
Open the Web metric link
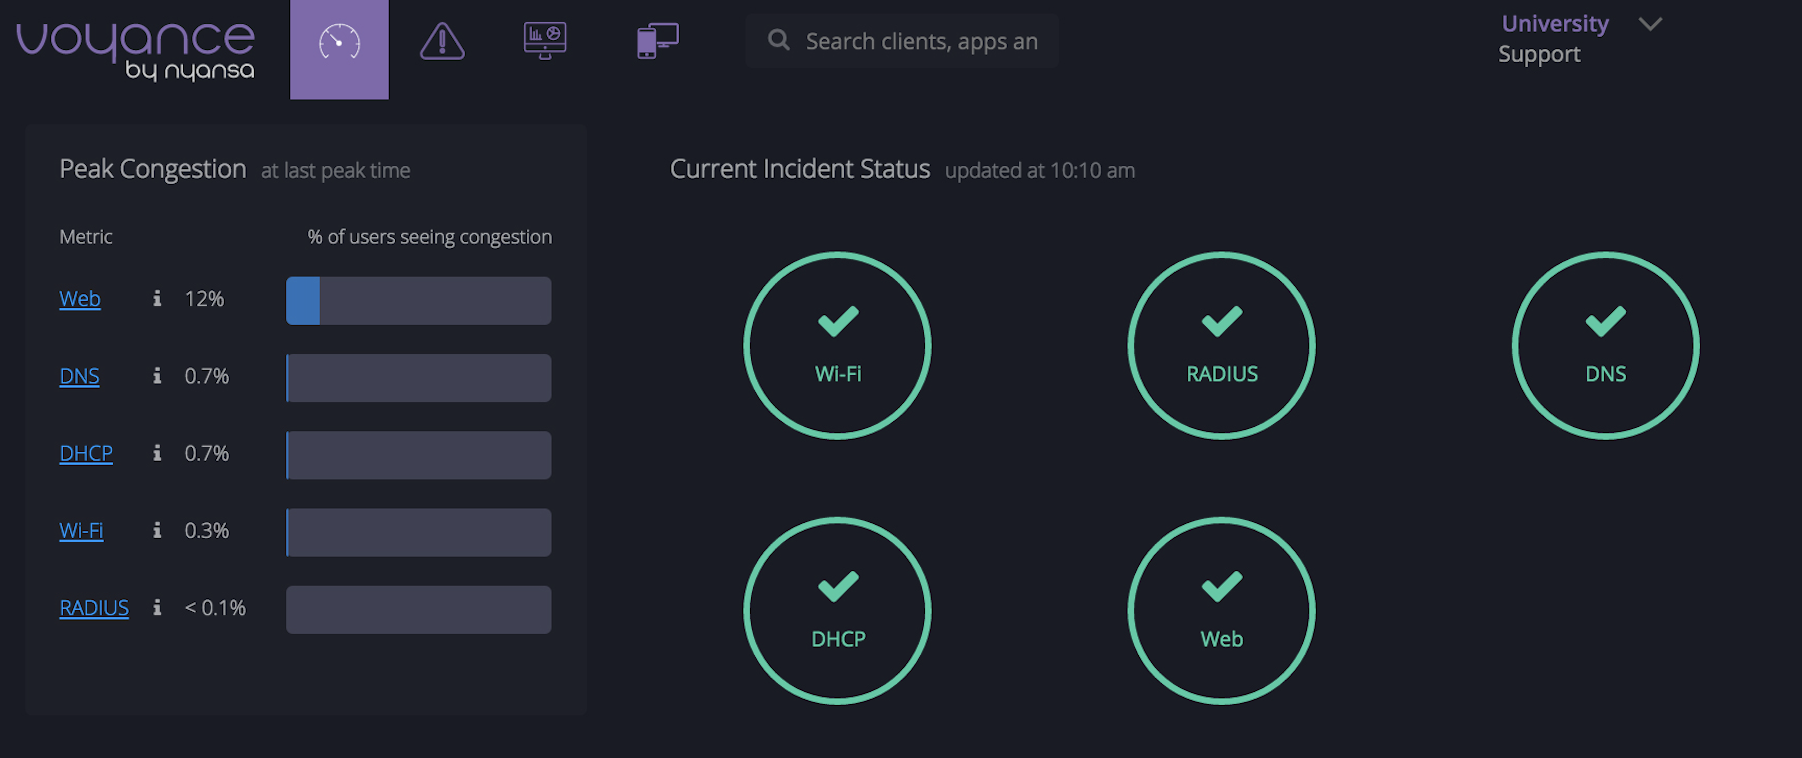[80, 299]
